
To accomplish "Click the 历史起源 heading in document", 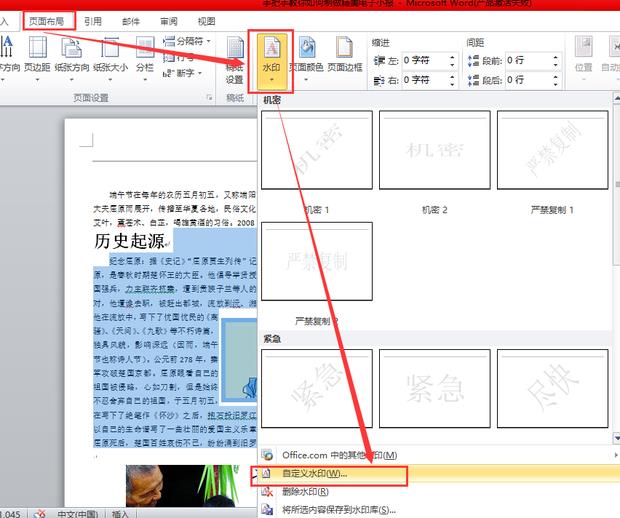I will click(x=129, y=241).
